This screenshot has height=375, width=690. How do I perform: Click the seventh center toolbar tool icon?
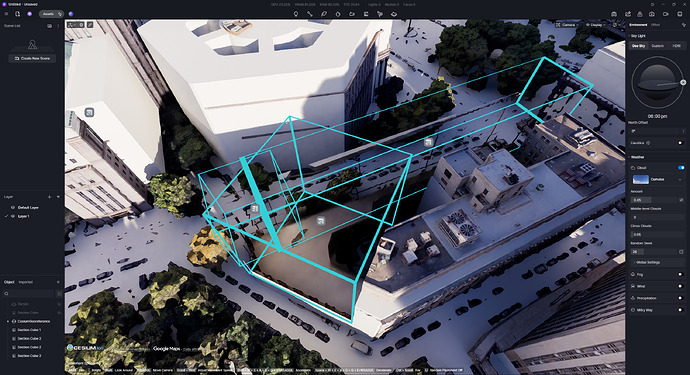tap(380, 14)
